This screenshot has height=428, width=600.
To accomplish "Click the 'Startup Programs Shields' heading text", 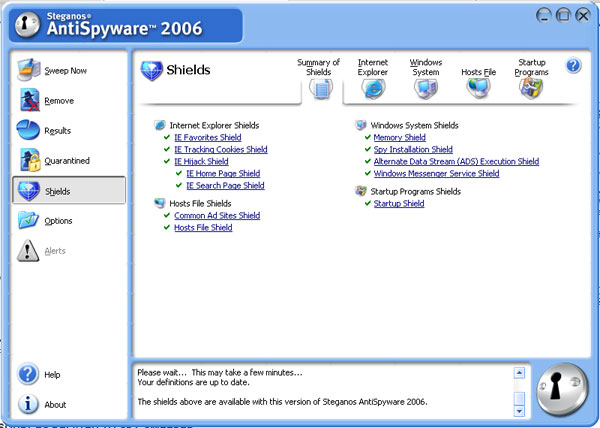I will (416, 191).
